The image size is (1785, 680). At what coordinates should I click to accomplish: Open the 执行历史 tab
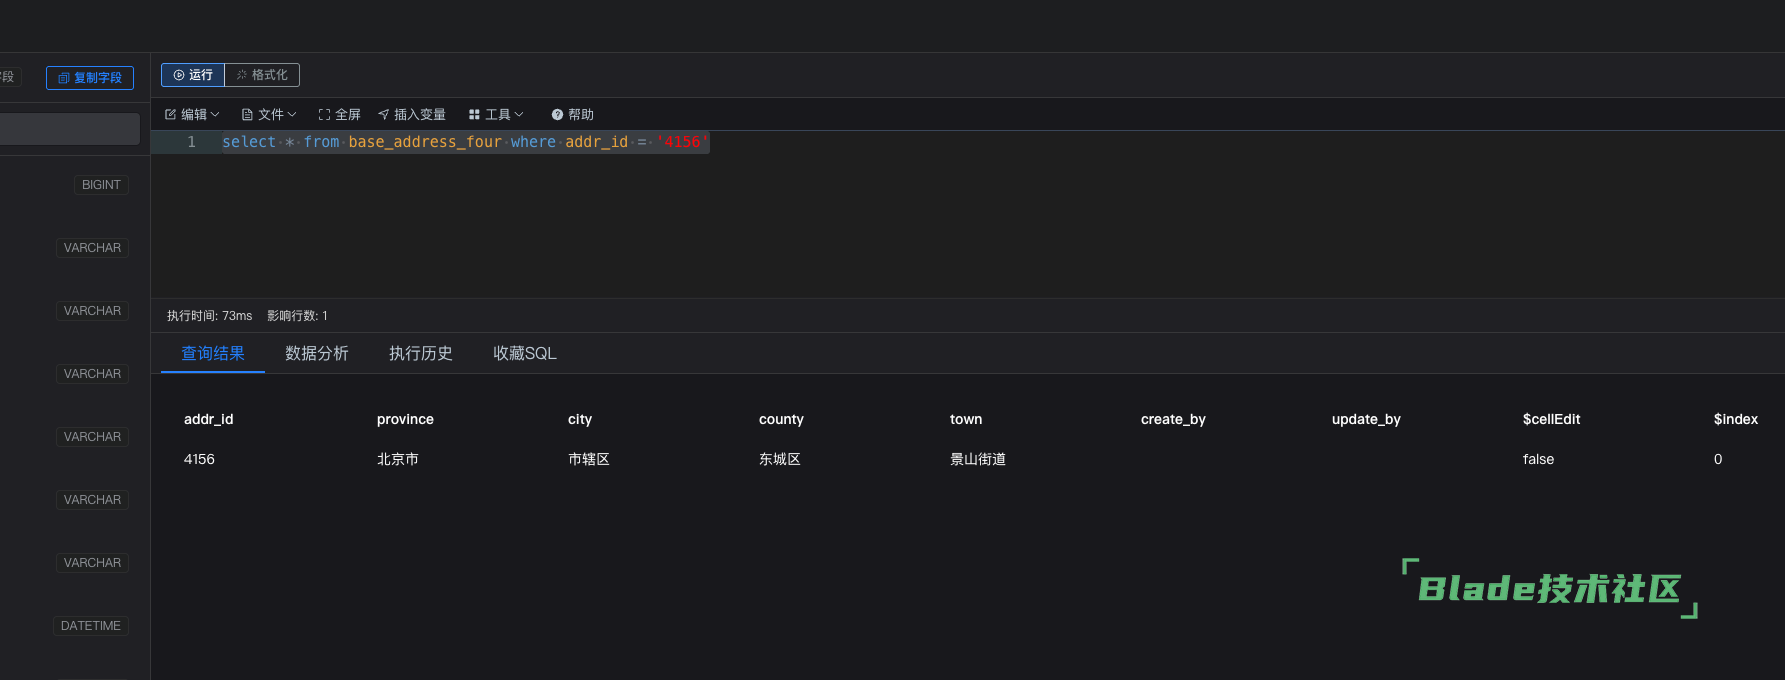click(420, 353)
